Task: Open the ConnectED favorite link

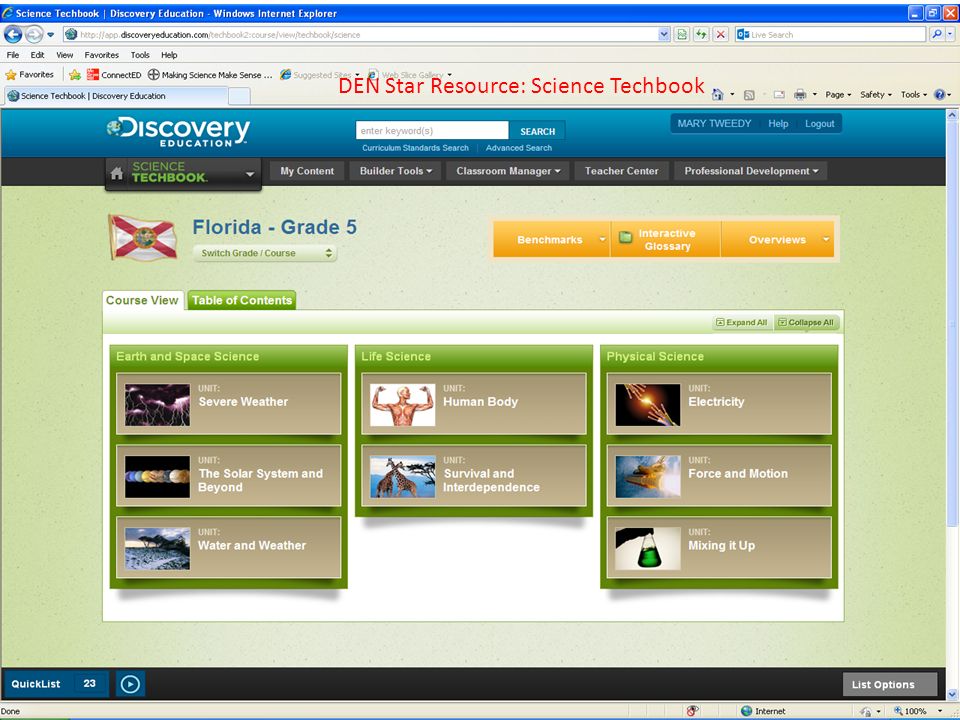Action: point(114,75)
